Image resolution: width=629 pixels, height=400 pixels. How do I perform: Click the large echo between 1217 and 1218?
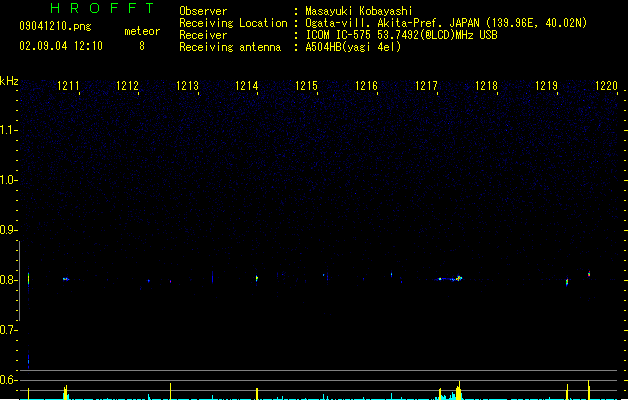(458, 278)
